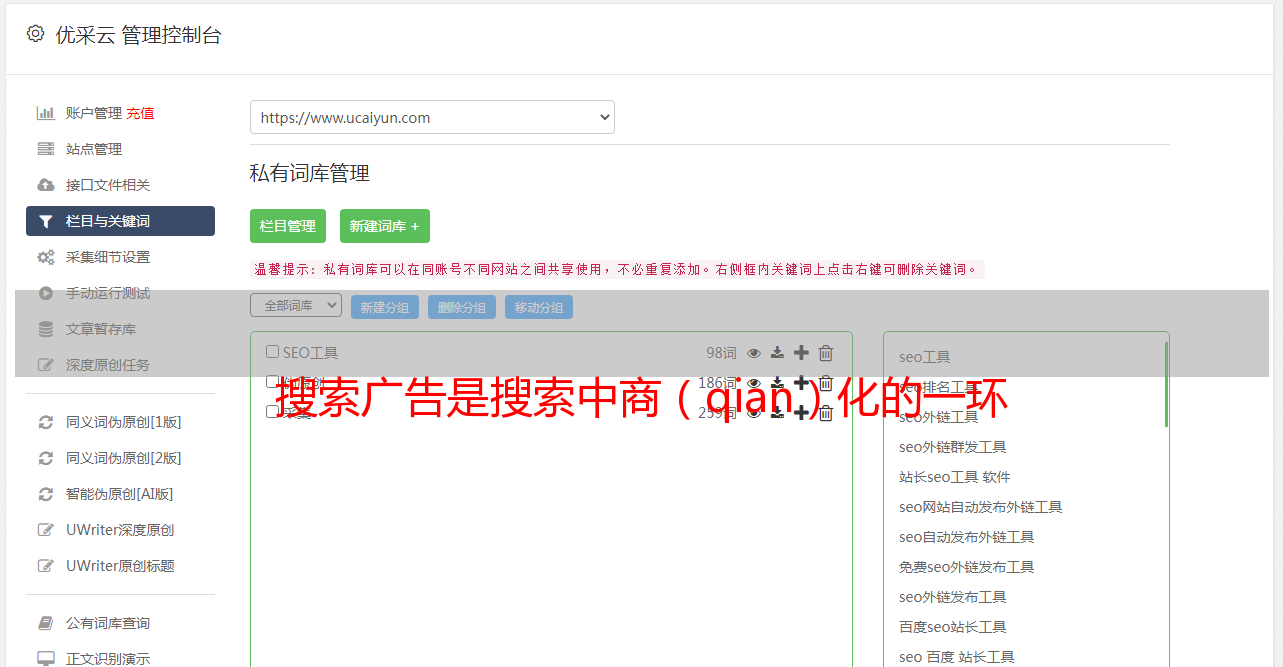Select keyword '百度seo站长工具'

(953, 627)
